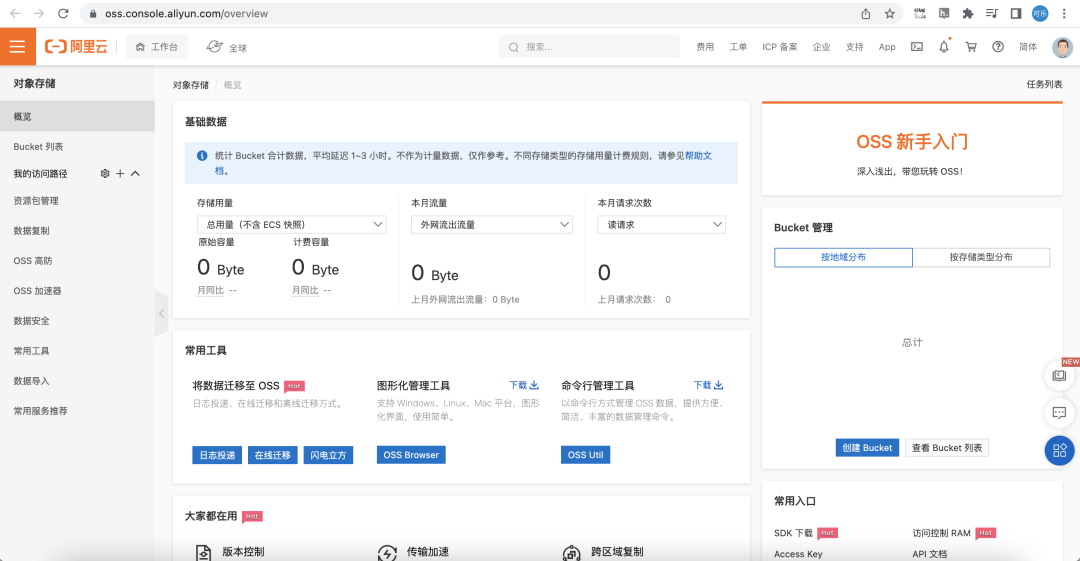Open the 全球 region selector
This screenshot has height=561, width=1080.
pos(227,47)
